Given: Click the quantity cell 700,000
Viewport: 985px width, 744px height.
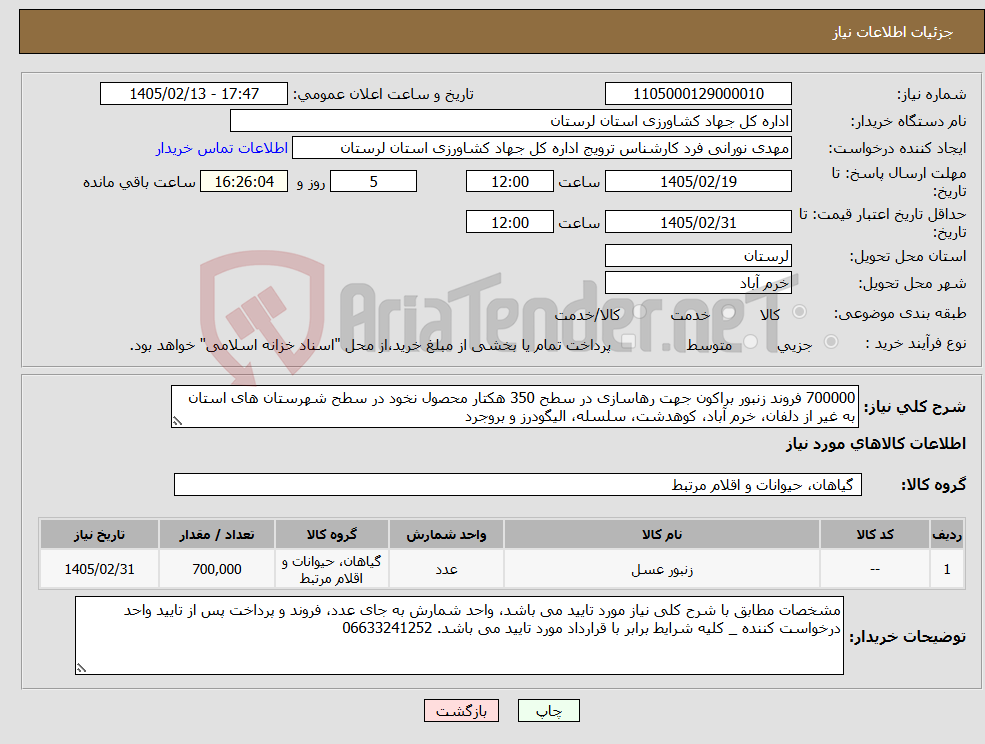Looking at the screenshot, I should coord(217,569).
